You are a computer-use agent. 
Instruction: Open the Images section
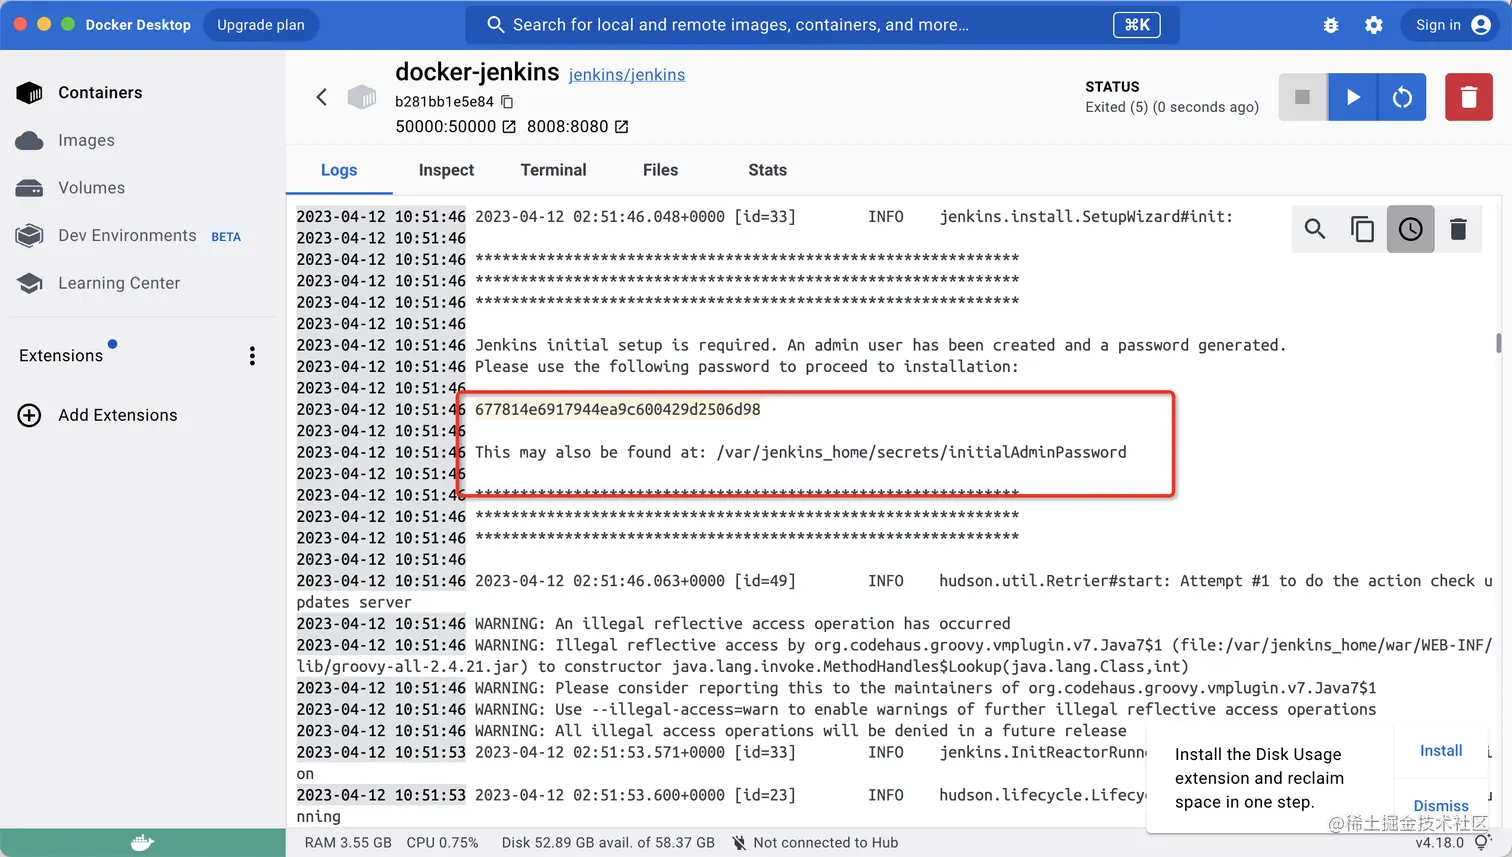click(x=86, y=141)
